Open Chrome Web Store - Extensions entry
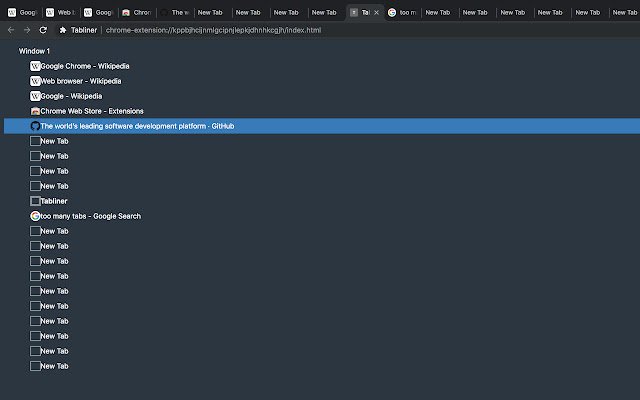The height and width of the screenshot is (400, 640). pos(92,111)
